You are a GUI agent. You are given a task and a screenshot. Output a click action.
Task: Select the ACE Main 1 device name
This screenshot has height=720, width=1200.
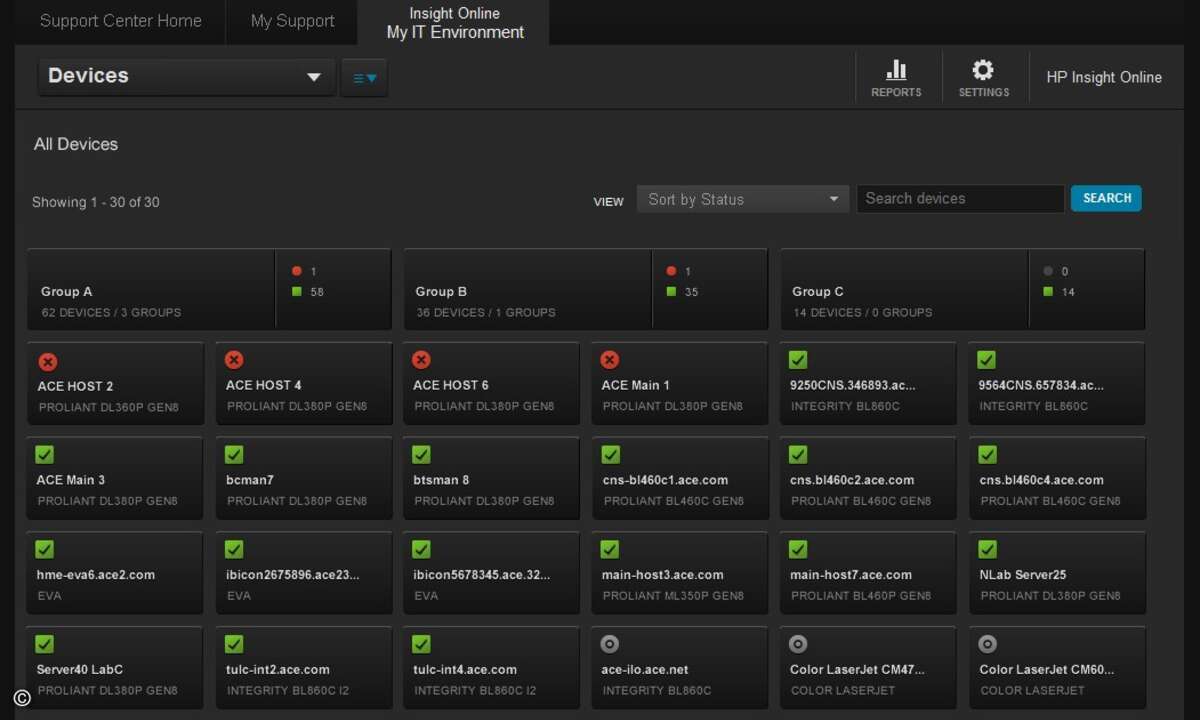pyautogui.click(x=635, y=385)
